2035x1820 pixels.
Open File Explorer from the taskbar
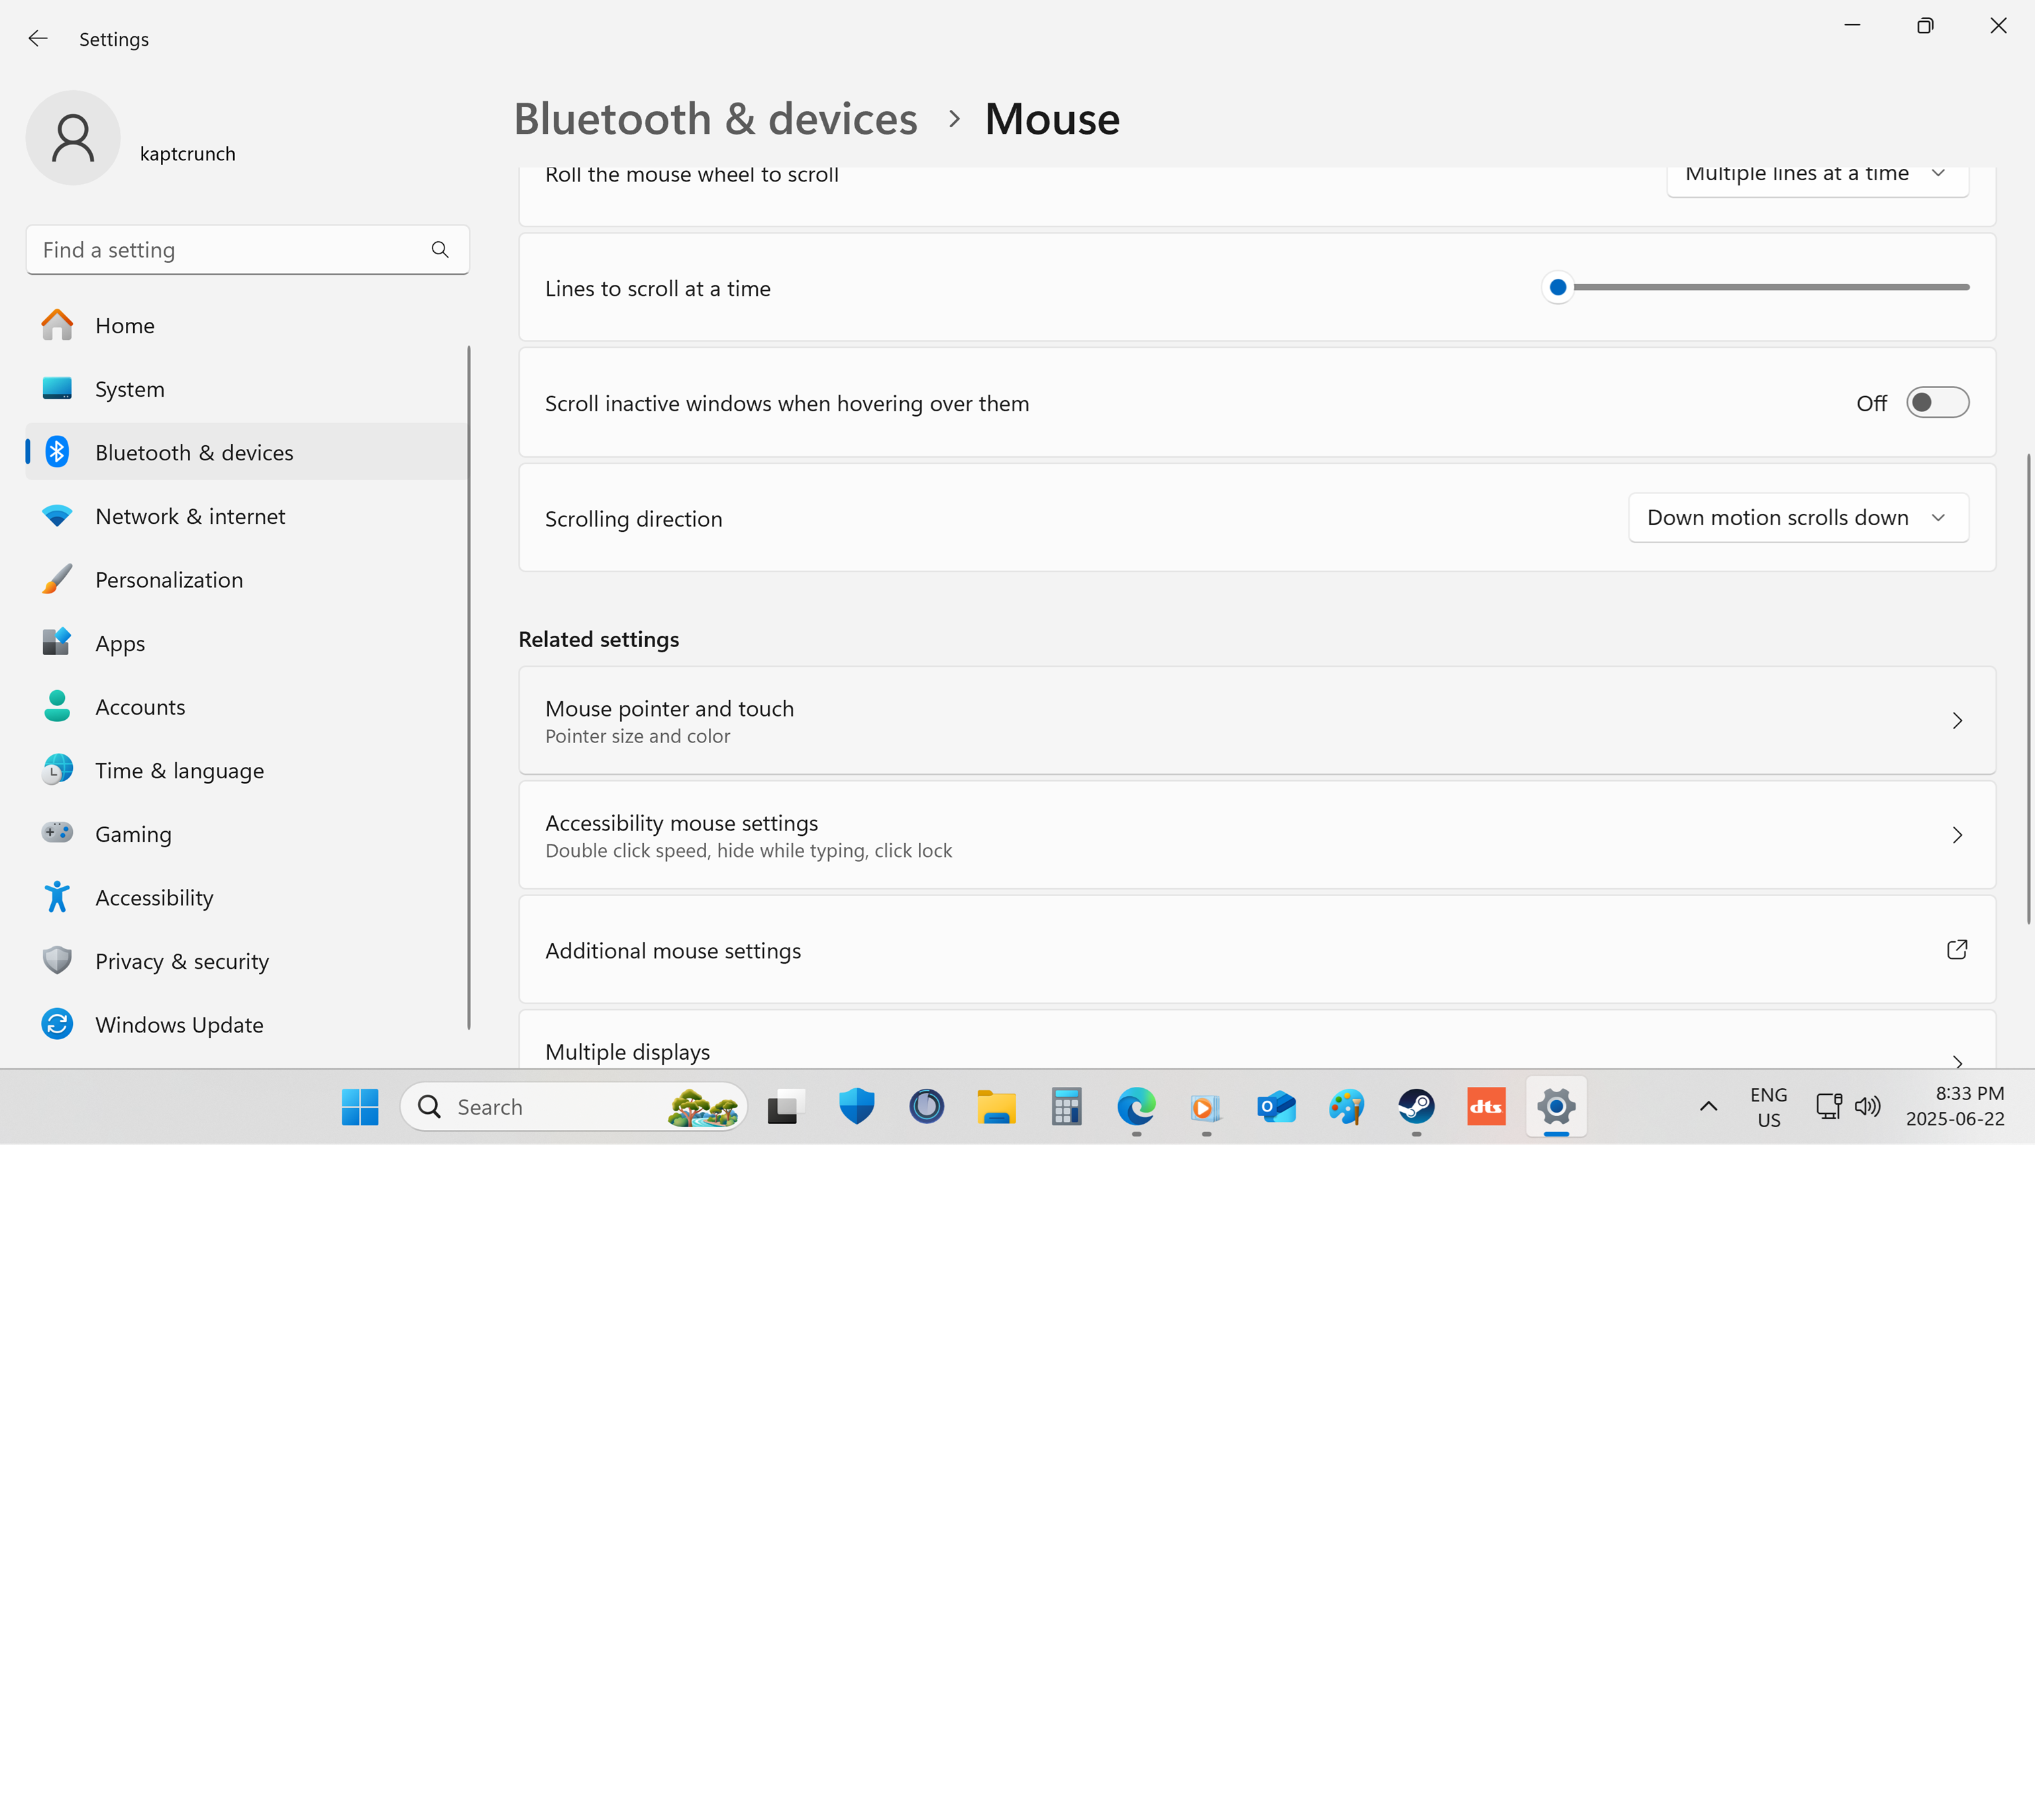996,1106
